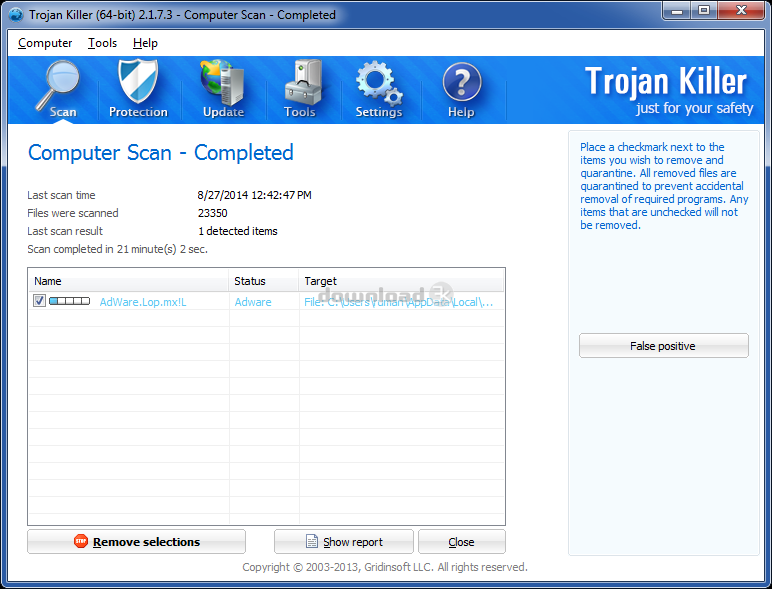Mark detection as False positive
Viewport: 772px width, 589px height.
[664, 346]
